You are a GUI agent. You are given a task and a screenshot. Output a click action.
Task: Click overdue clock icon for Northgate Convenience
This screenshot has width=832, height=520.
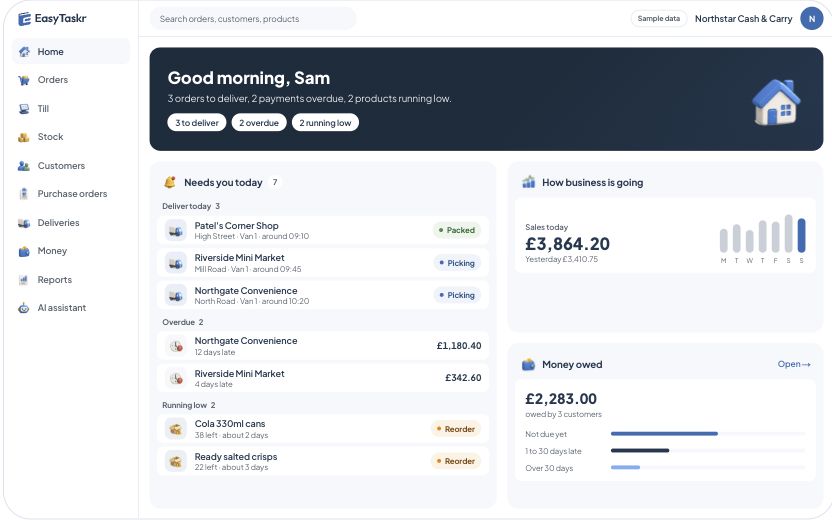[x=176, y=346]
